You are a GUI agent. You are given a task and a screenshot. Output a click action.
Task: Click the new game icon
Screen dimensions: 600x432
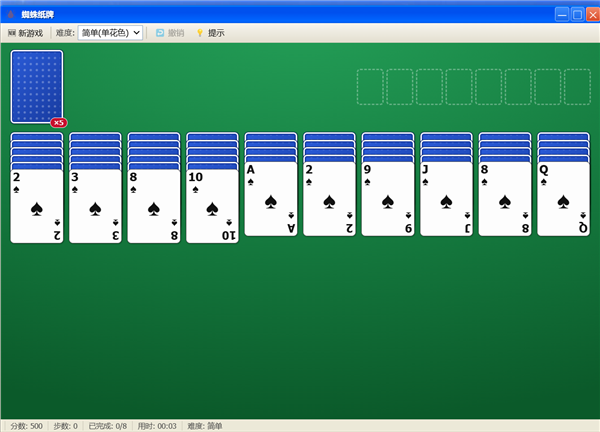coord(12,33)
